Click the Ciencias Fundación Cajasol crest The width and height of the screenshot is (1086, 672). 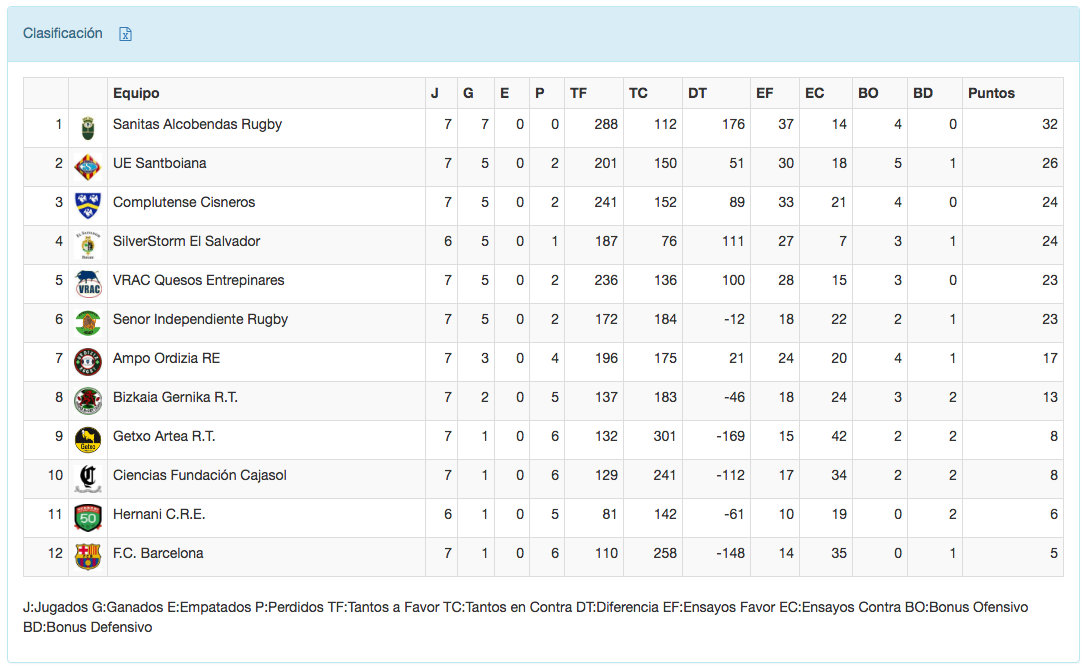tap(88, 478)
